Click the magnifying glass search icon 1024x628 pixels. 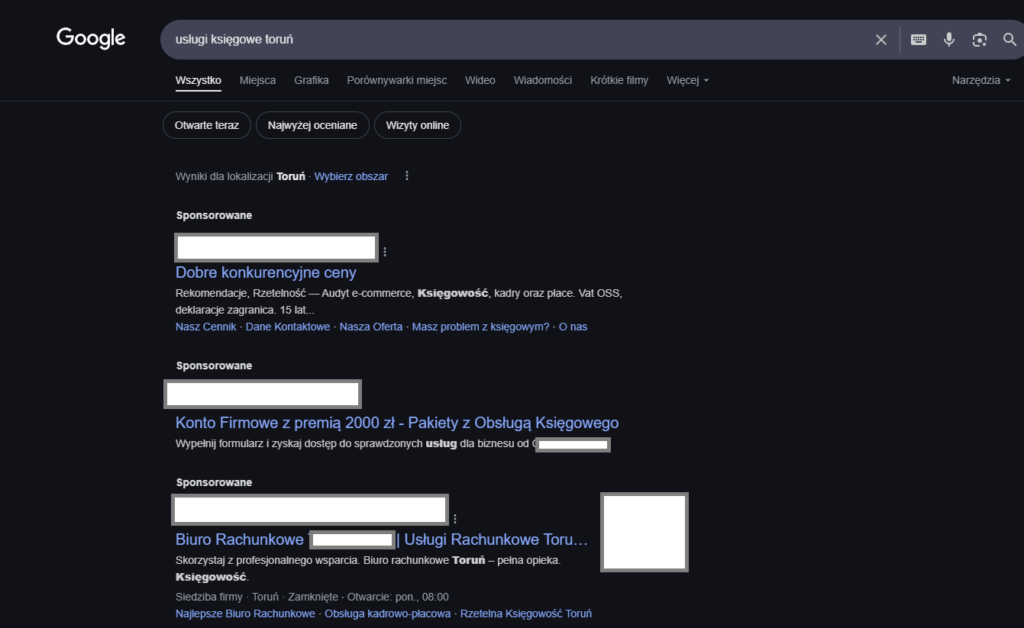[1009, 40]
